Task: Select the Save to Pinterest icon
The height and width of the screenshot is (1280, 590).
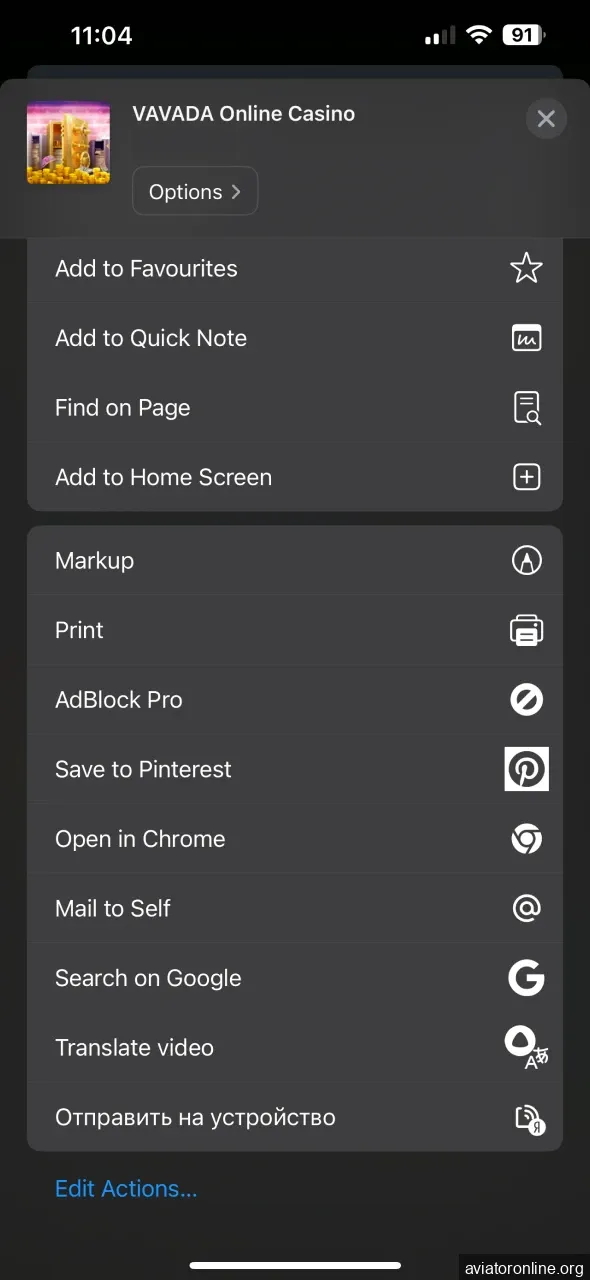Action: 526,769
